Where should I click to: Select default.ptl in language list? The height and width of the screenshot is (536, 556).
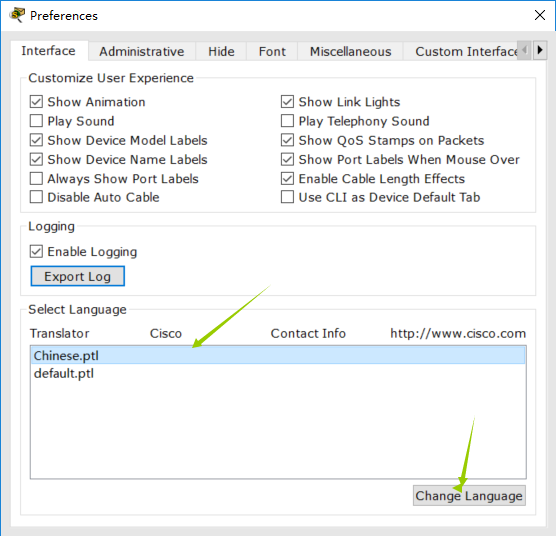pyautogui.click(x=278, y=373)
